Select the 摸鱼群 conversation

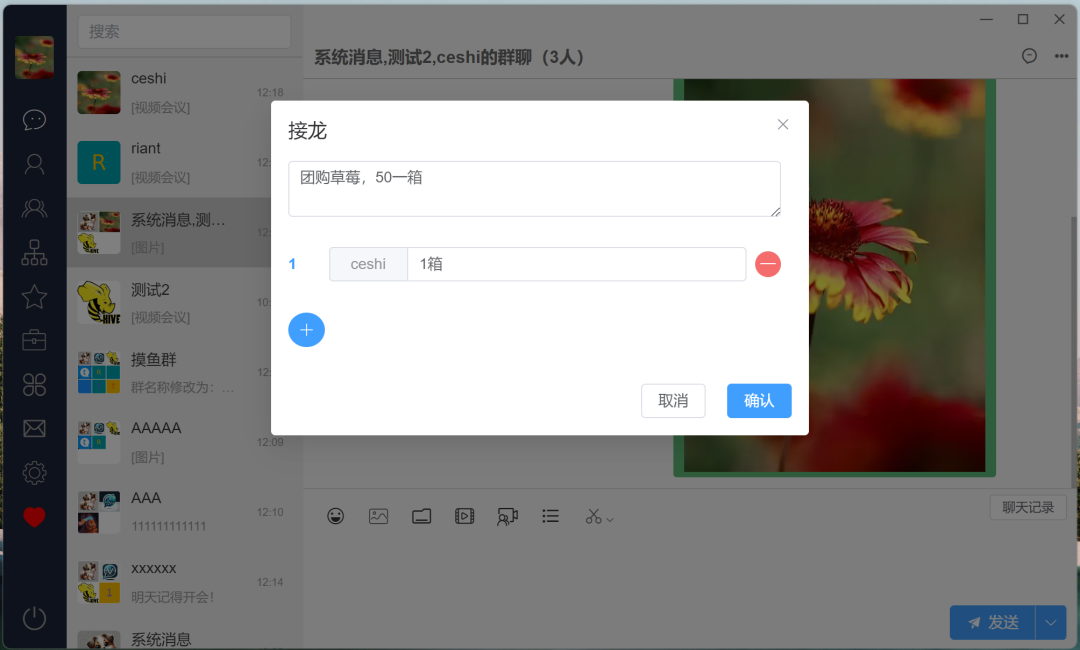[184, 372]
